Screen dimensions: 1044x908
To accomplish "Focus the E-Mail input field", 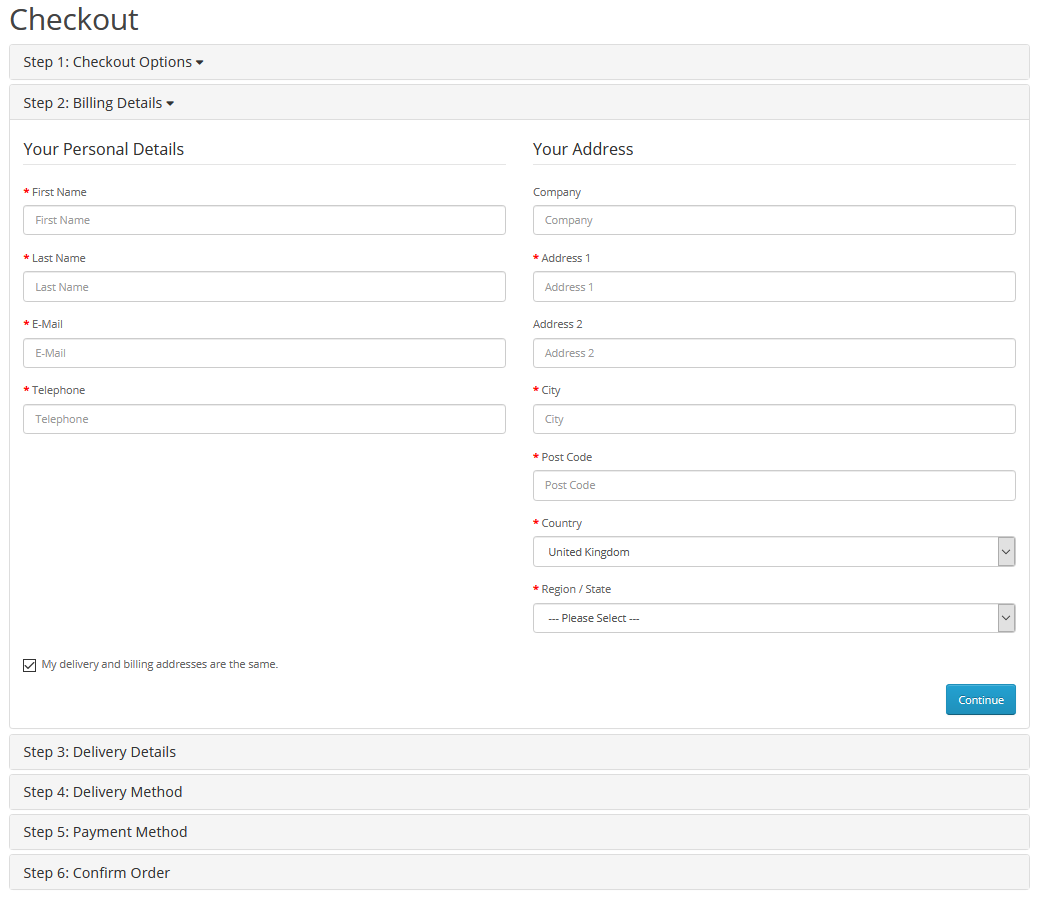I will (264, 353).
